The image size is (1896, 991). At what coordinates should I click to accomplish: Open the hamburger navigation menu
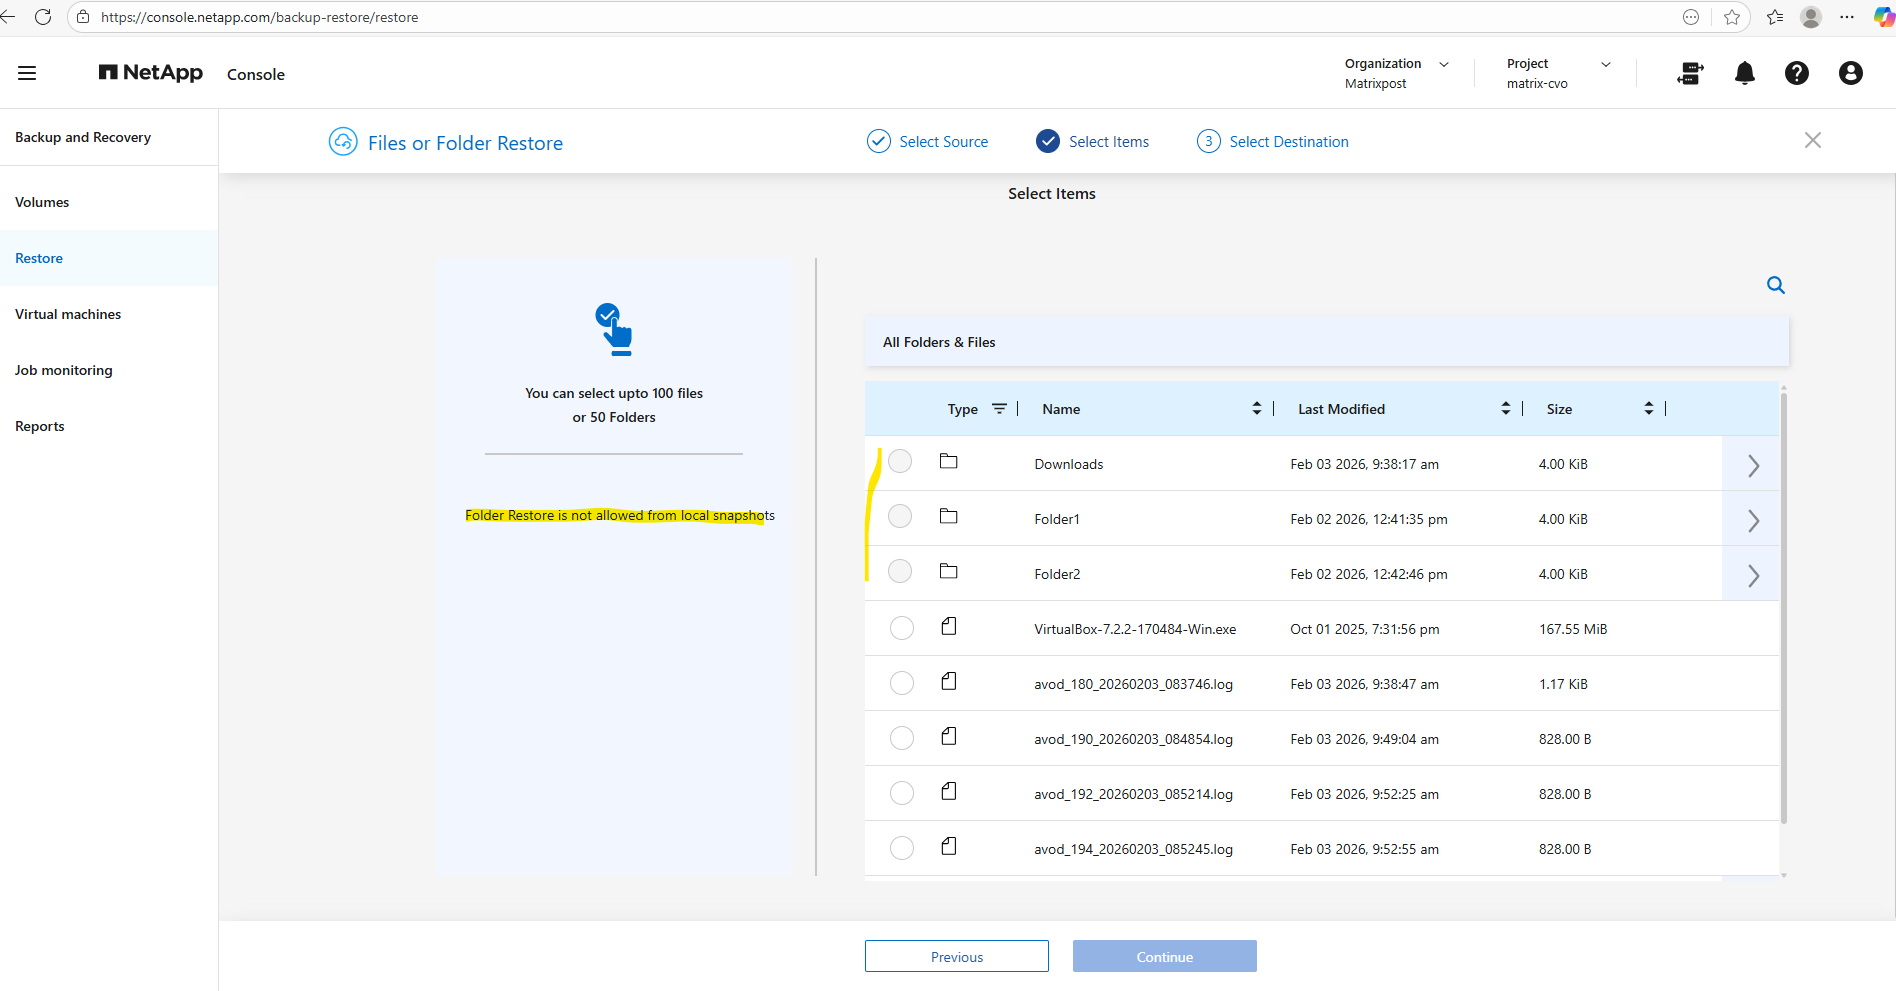tap(27, 73)
